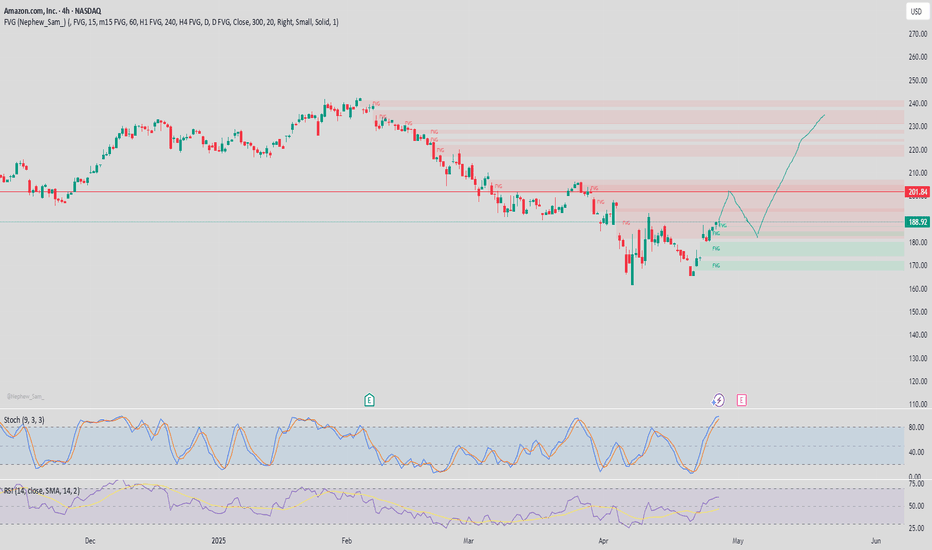
Task: Click 230.00 on the price axis
Action: click(918, 127)
